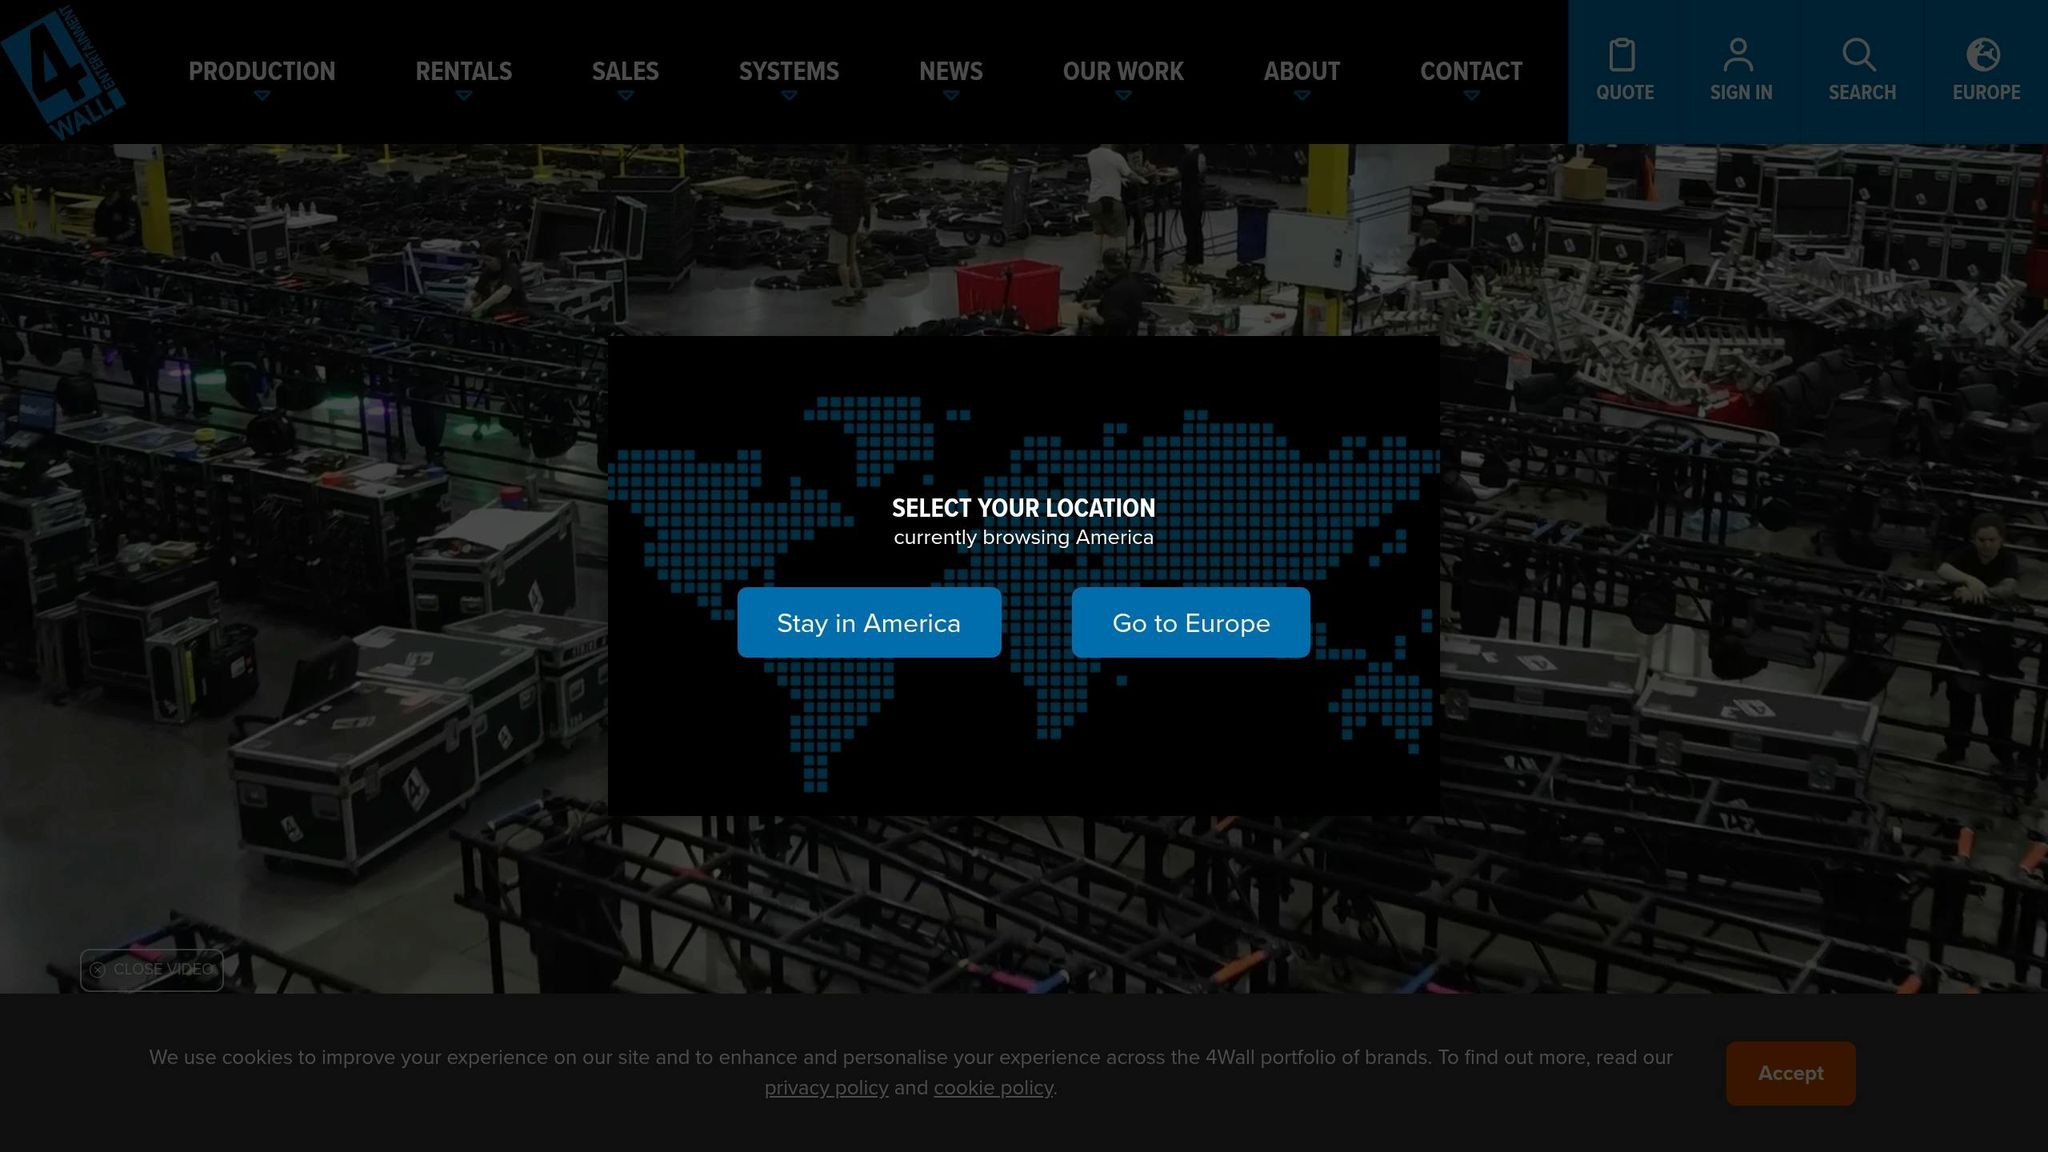
Task: Select the About menu item
Action: coord(1301,71)
